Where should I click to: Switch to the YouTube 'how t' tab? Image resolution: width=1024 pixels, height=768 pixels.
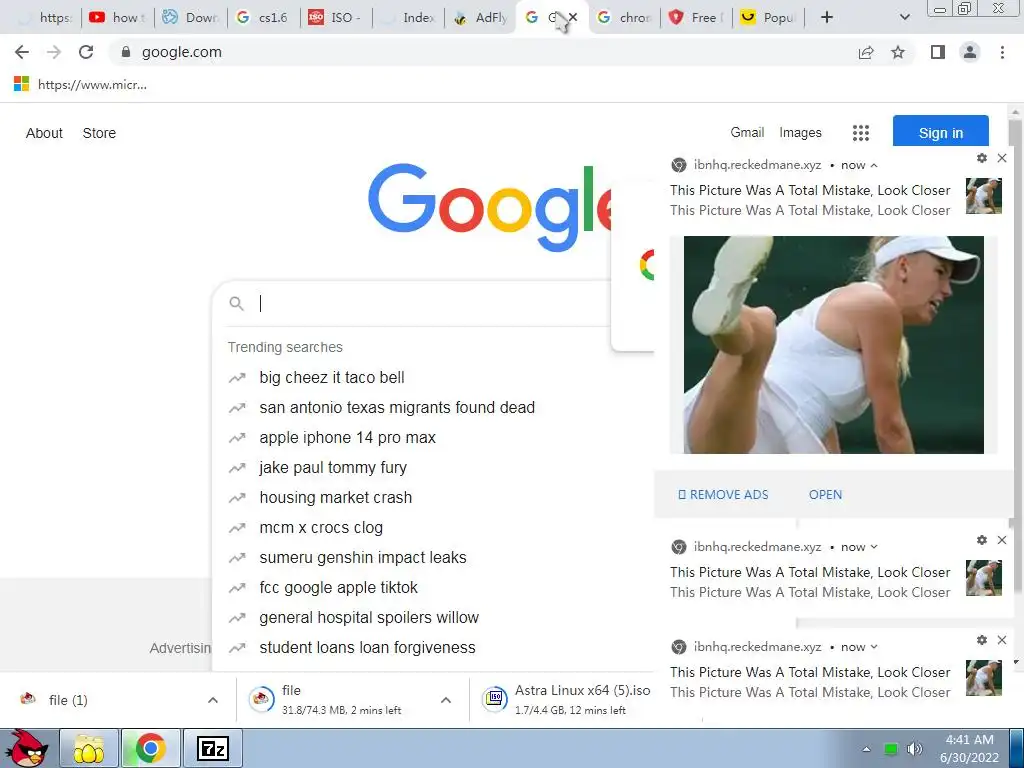click(117, 18)
